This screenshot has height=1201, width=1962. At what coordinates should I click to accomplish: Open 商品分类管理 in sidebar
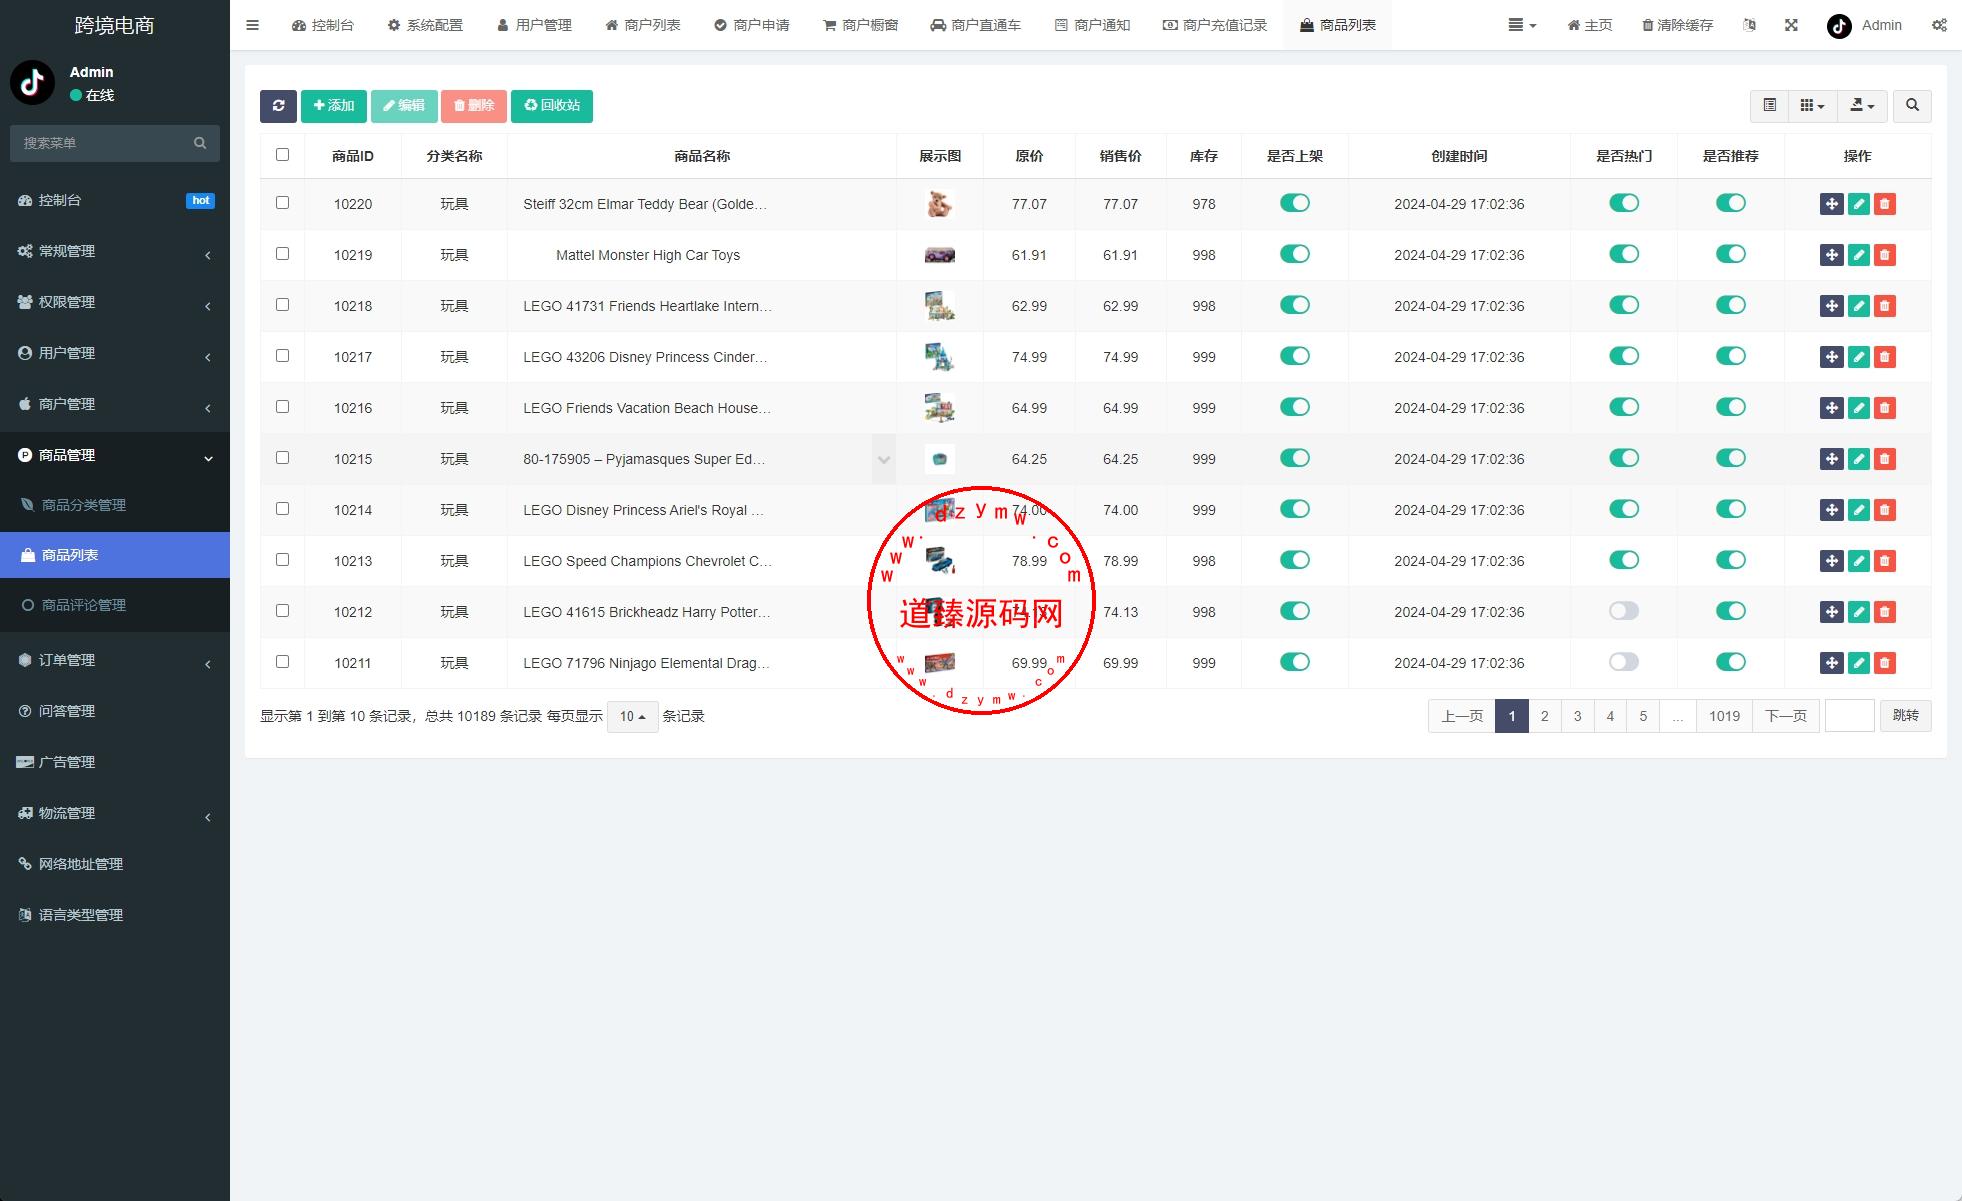pos(115,505)
